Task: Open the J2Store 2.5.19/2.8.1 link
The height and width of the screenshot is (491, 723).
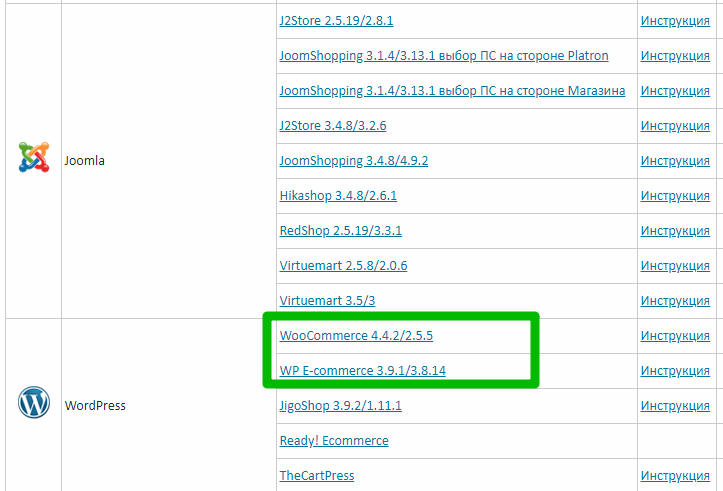Action: coord(336,21)
